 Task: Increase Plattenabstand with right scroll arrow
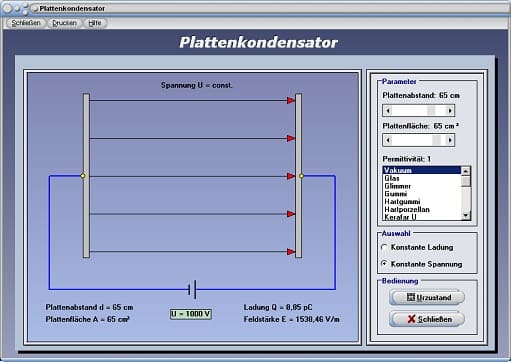[x=450, y=110]
